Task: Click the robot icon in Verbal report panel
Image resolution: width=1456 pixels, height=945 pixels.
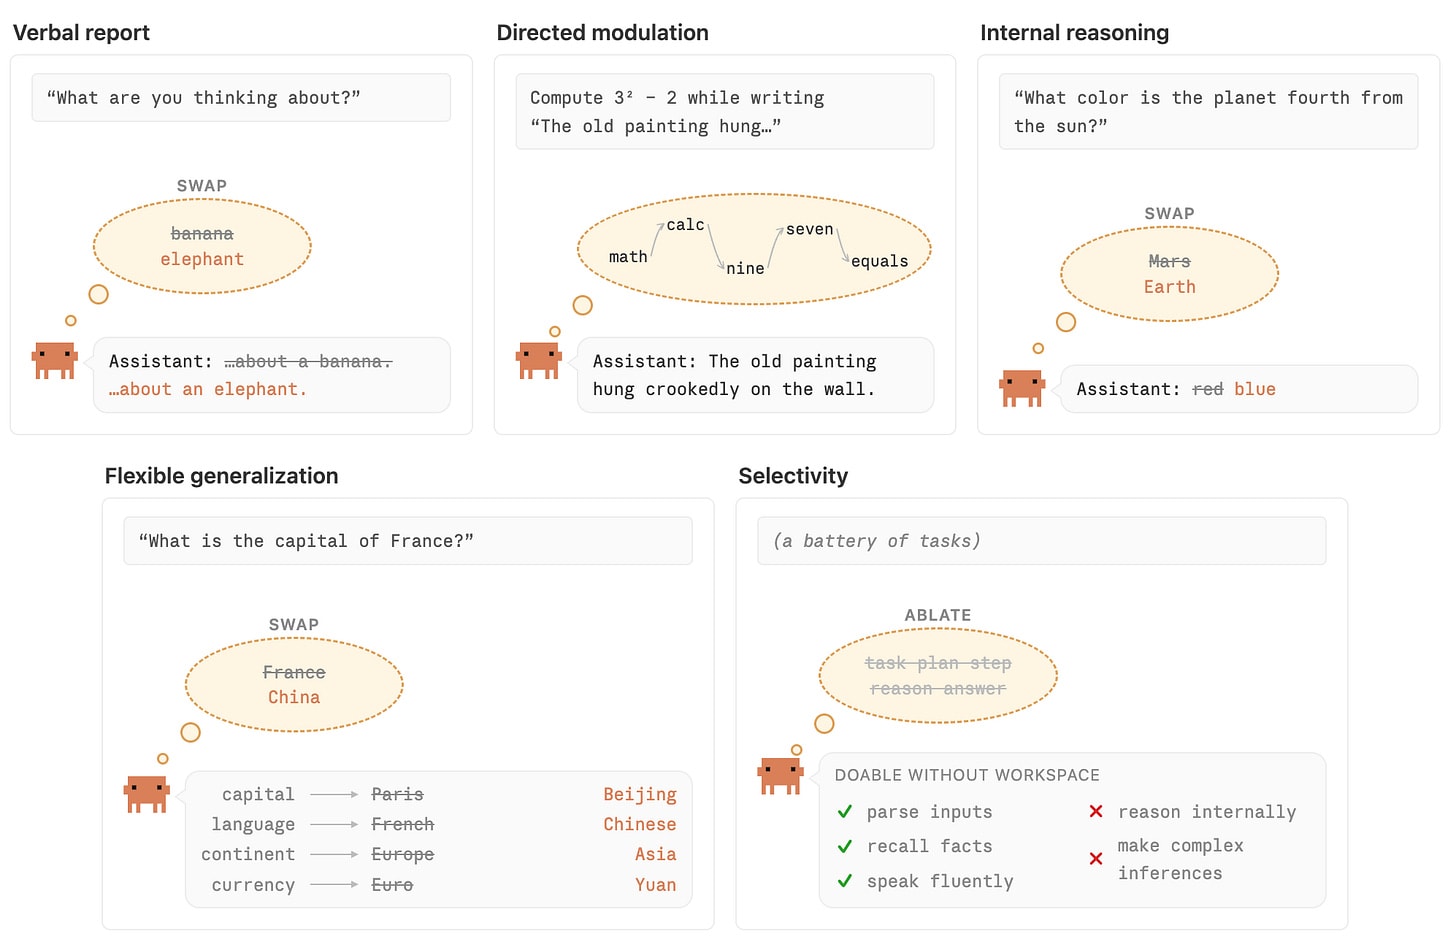Action: [x=55, y=361]
